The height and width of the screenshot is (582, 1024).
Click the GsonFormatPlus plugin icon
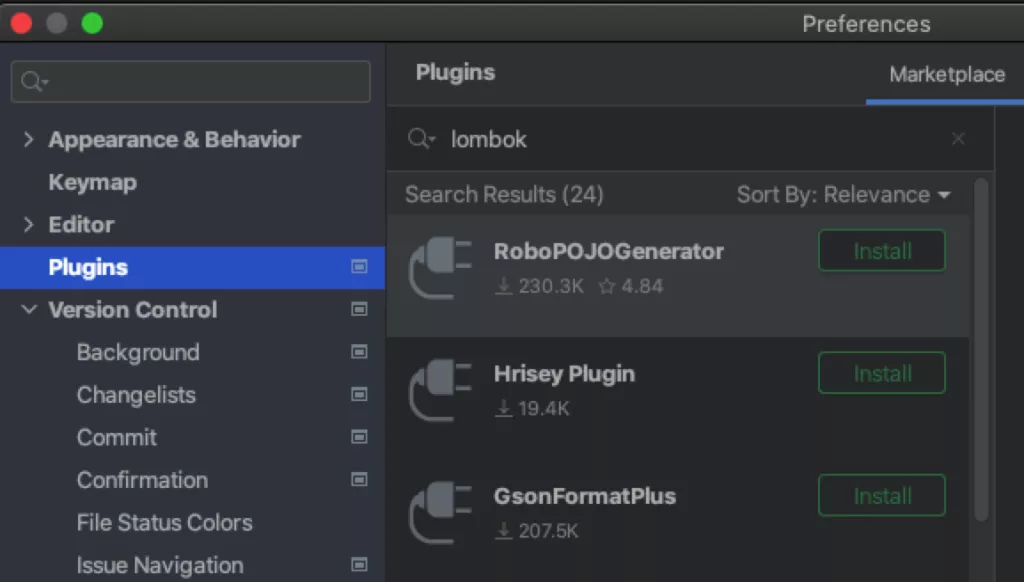[x=440, y=513]
